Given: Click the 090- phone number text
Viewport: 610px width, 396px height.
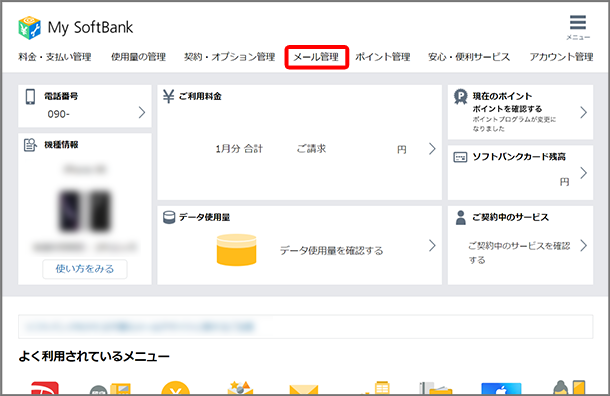Looking at the screenshot, I should point(58,114).
